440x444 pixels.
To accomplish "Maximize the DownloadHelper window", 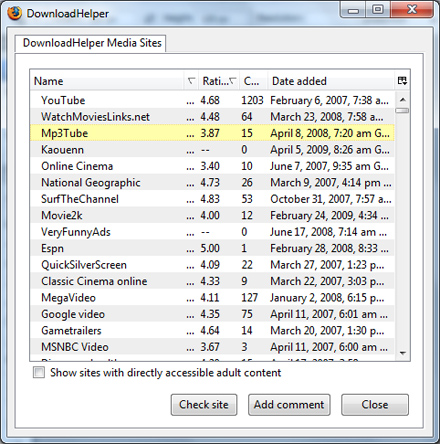I will click(x=377, y=10).
